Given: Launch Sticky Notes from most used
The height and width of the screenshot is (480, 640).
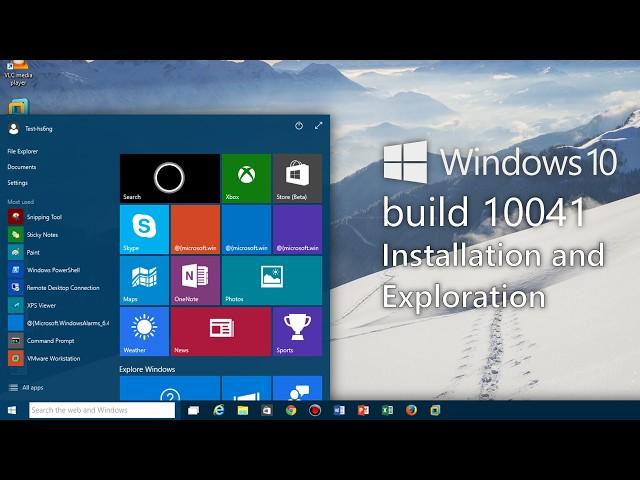Looking at the screenshot, I should 33,235.
